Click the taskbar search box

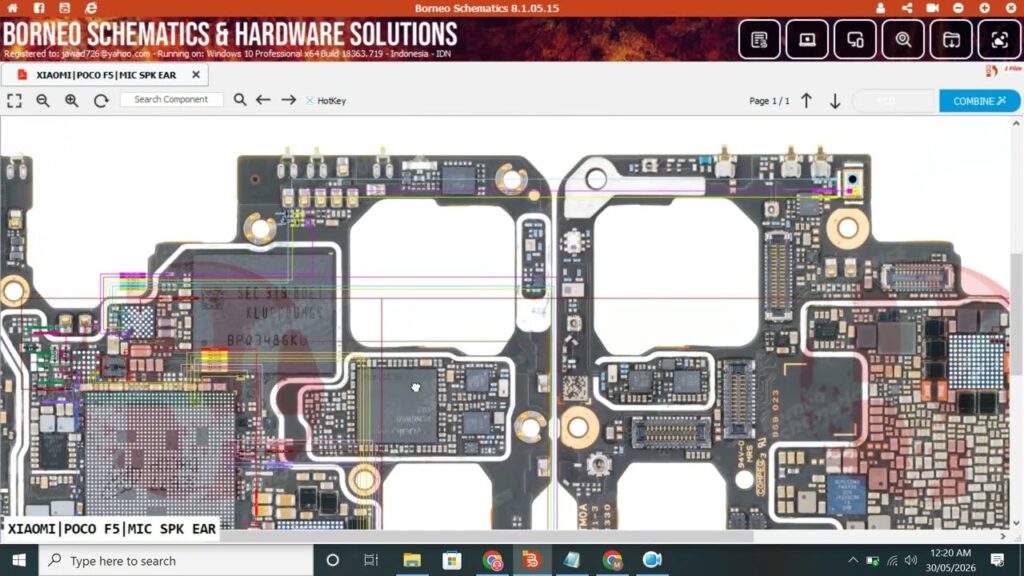[x=176, y=560]
